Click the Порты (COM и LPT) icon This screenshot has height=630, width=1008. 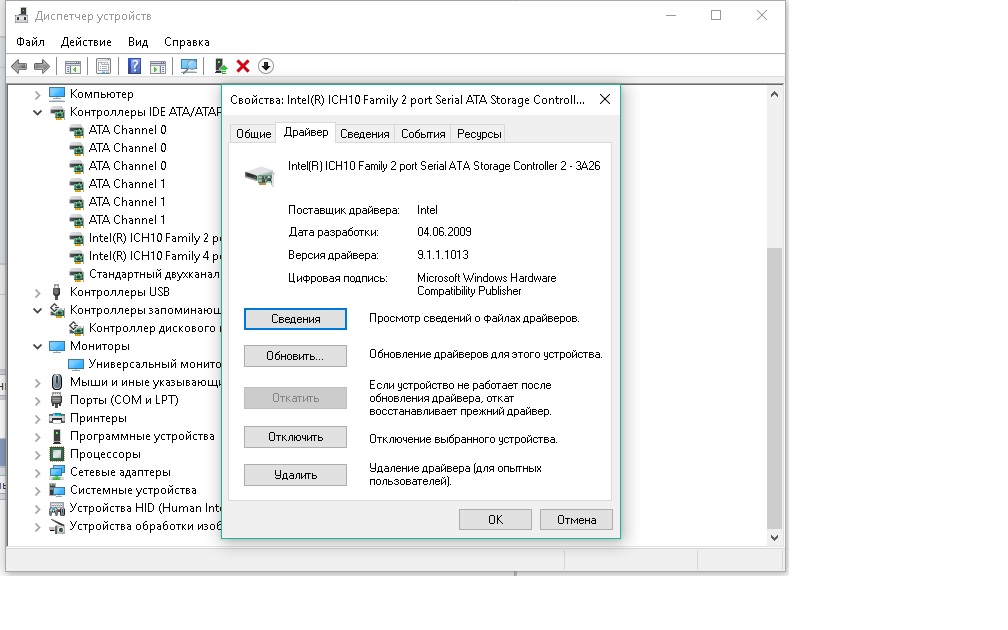tap(57, 400)
